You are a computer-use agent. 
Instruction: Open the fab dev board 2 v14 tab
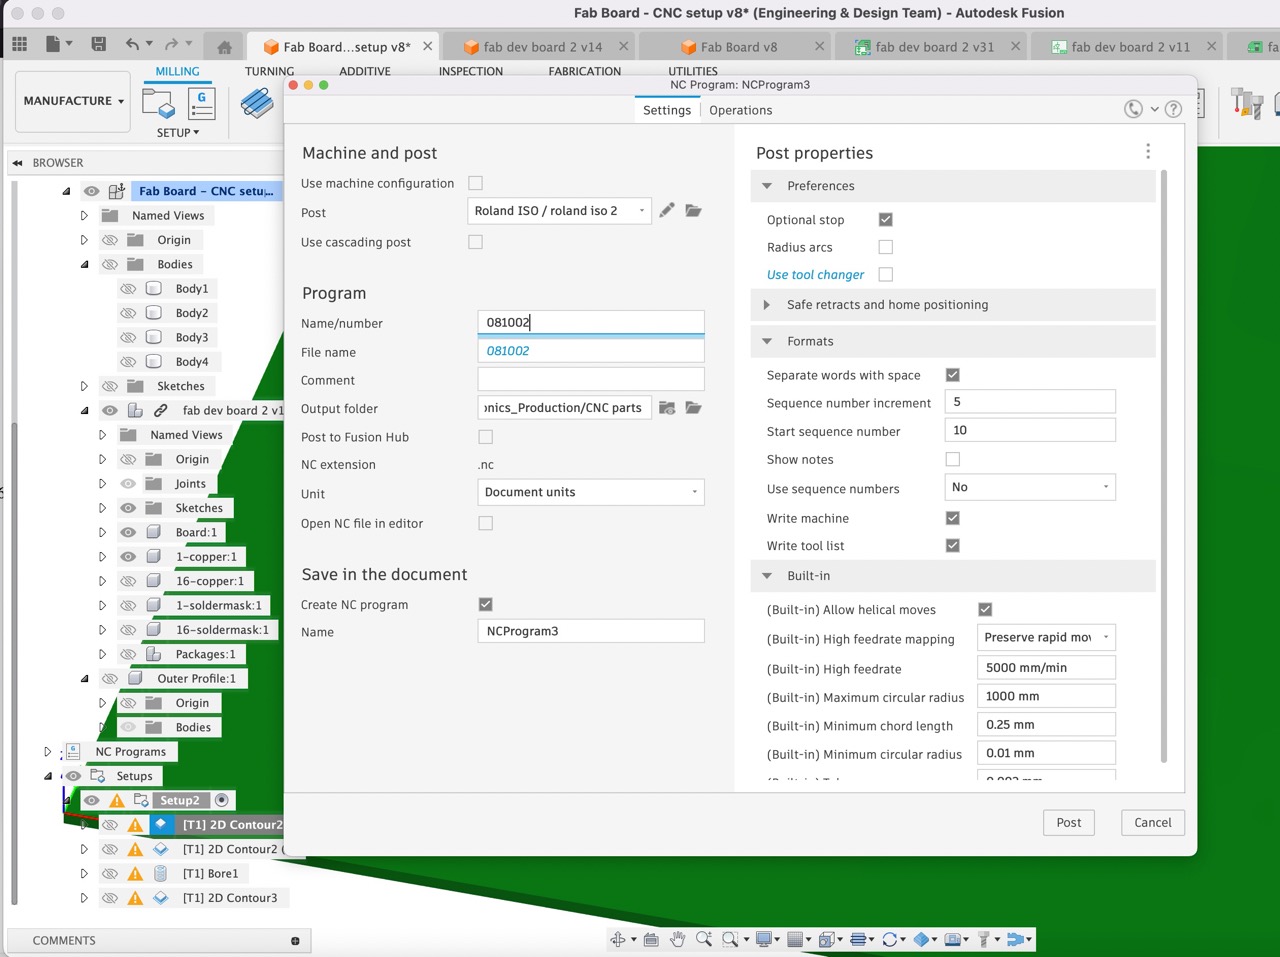tap(543, 47)
